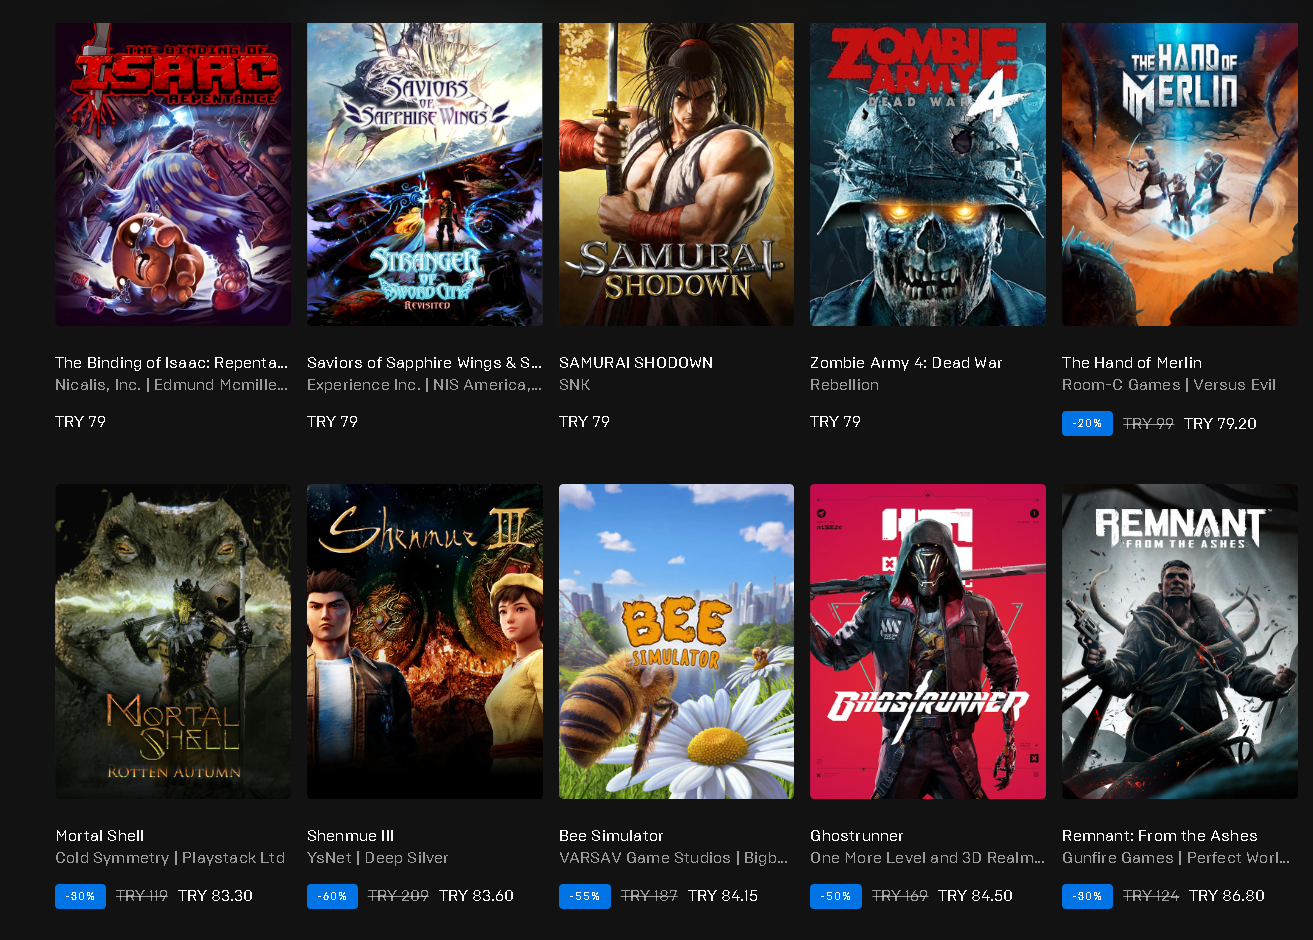This screenshot has width=1313, height=940.
Task: Open the 'Saviors of Sapphire Wings & S...' title link
Action: click(x=424, y=363)
